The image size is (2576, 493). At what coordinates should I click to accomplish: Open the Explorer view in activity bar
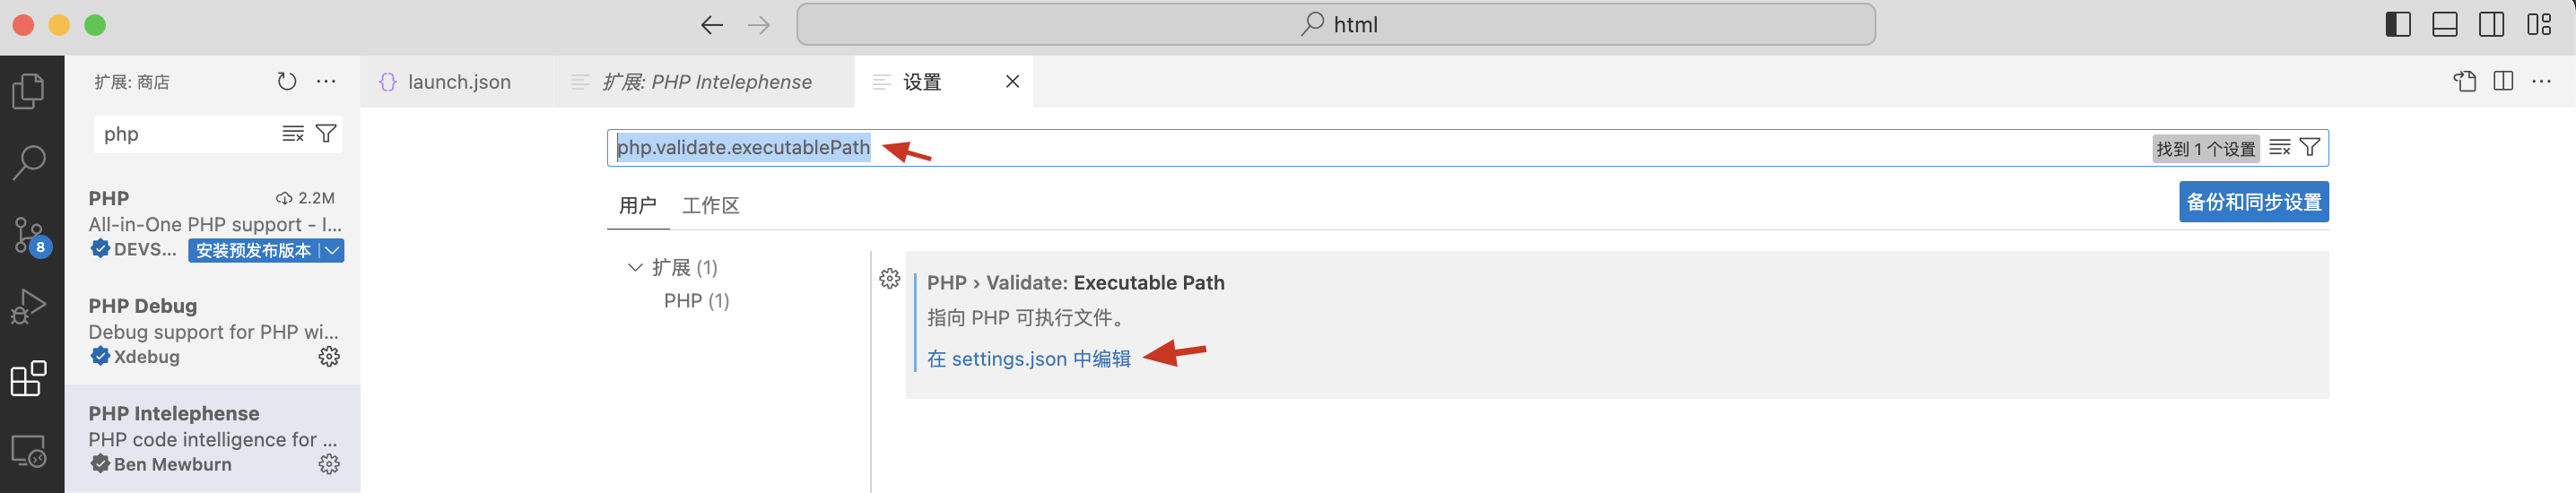(29, 91)
